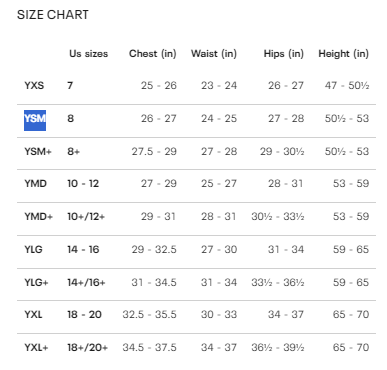Click the Waist (in) column header

[214, 54]
